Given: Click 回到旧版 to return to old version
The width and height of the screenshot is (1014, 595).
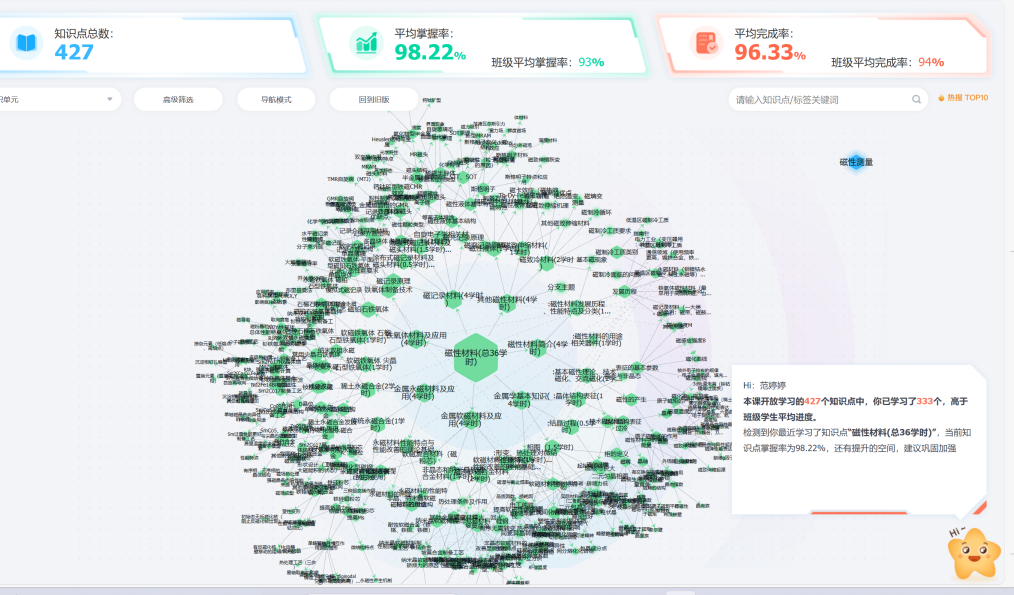Looking at the screenshot, I should (x=374, y=100).
